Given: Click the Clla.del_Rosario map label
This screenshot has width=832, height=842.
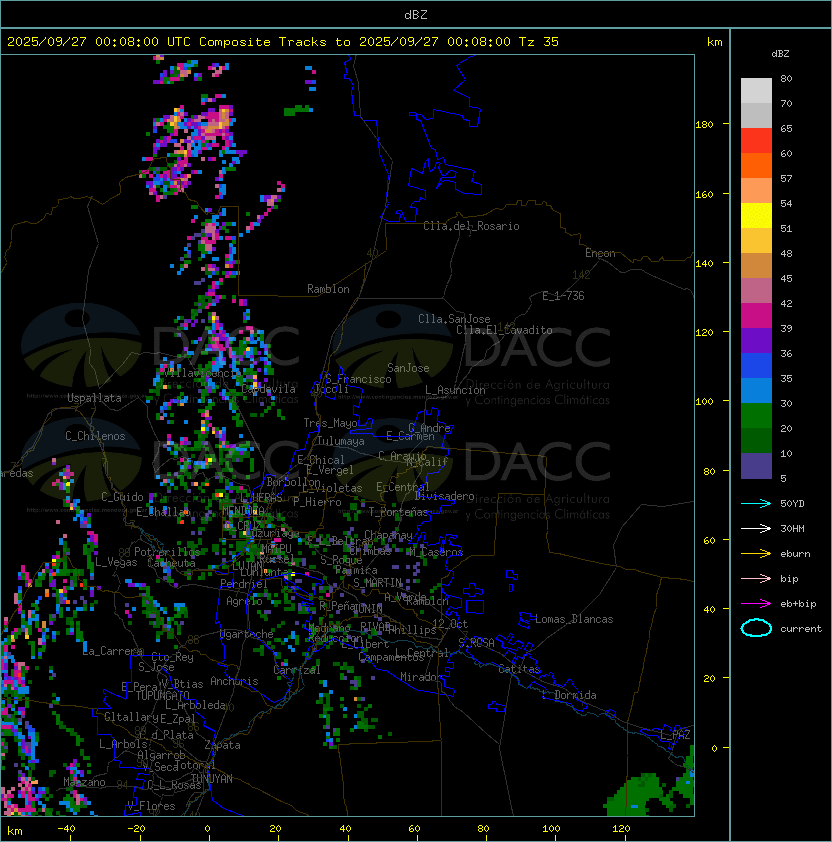Looking at the screenshot, I should [x=471, y=226].
